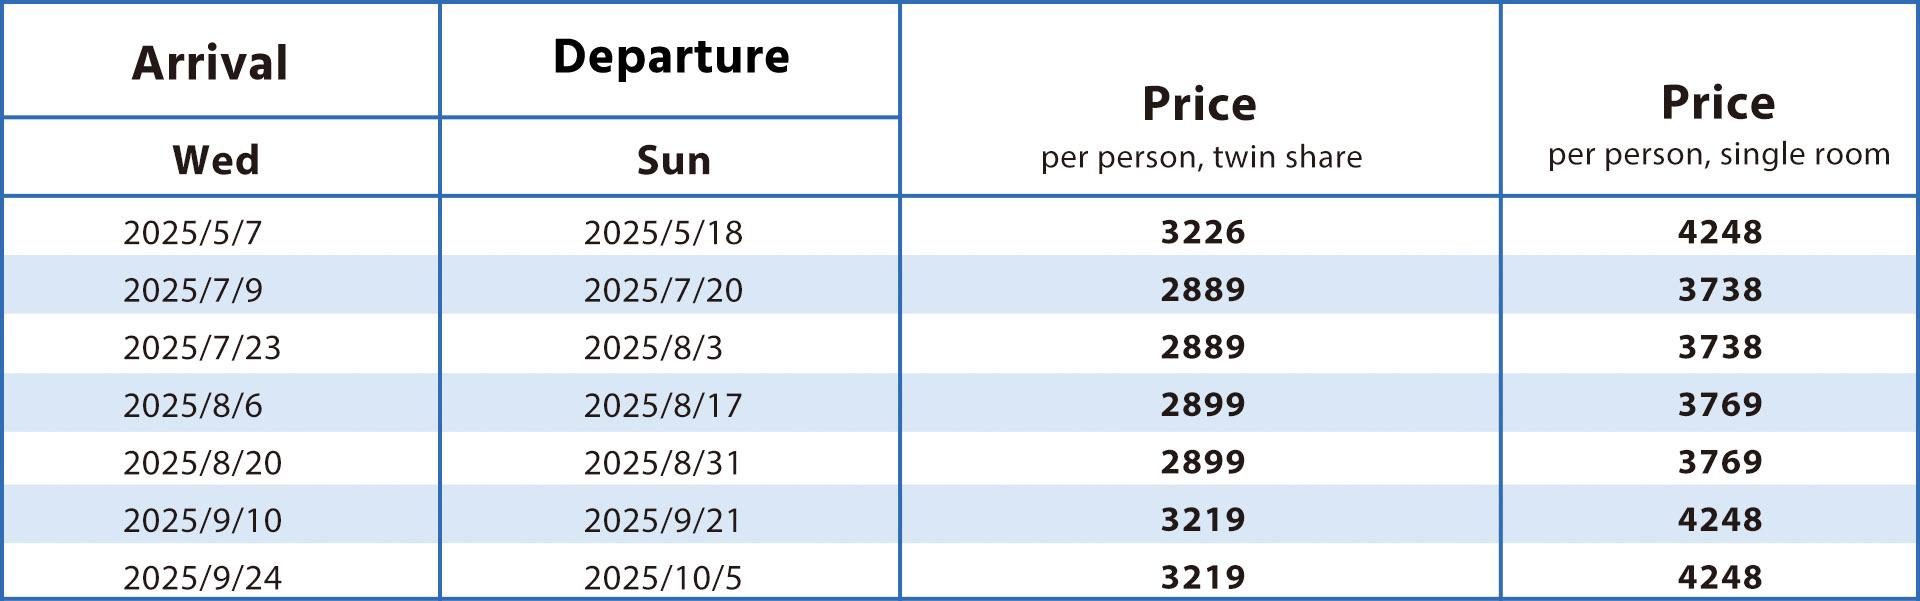
Task: Select arrival date 2025/7/9
Action: pyautogui.click(x=193, y=290)
